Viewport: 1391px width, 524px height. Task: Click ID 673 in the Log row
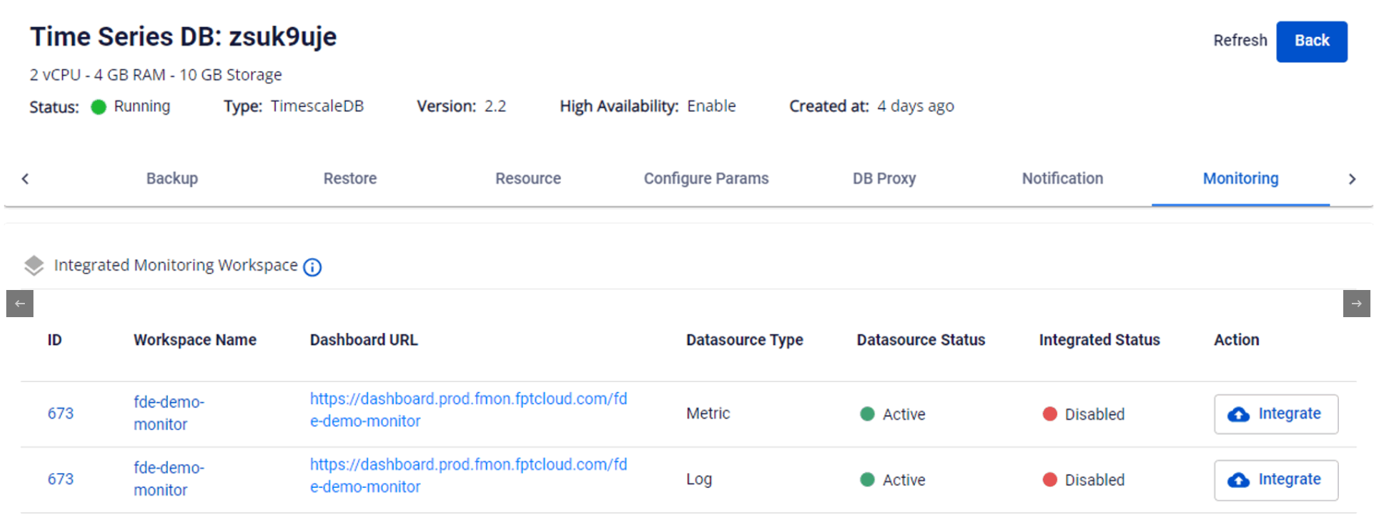60,479
